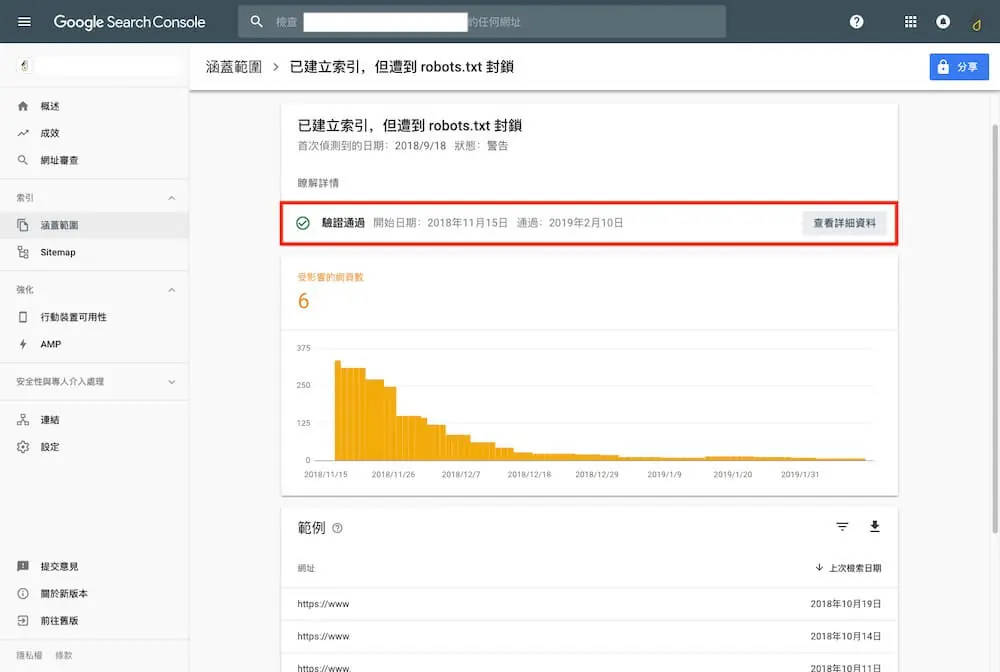Click the trend line icon beside 成效
This screenshot has width=1000, height=672.
click(23, 133)
